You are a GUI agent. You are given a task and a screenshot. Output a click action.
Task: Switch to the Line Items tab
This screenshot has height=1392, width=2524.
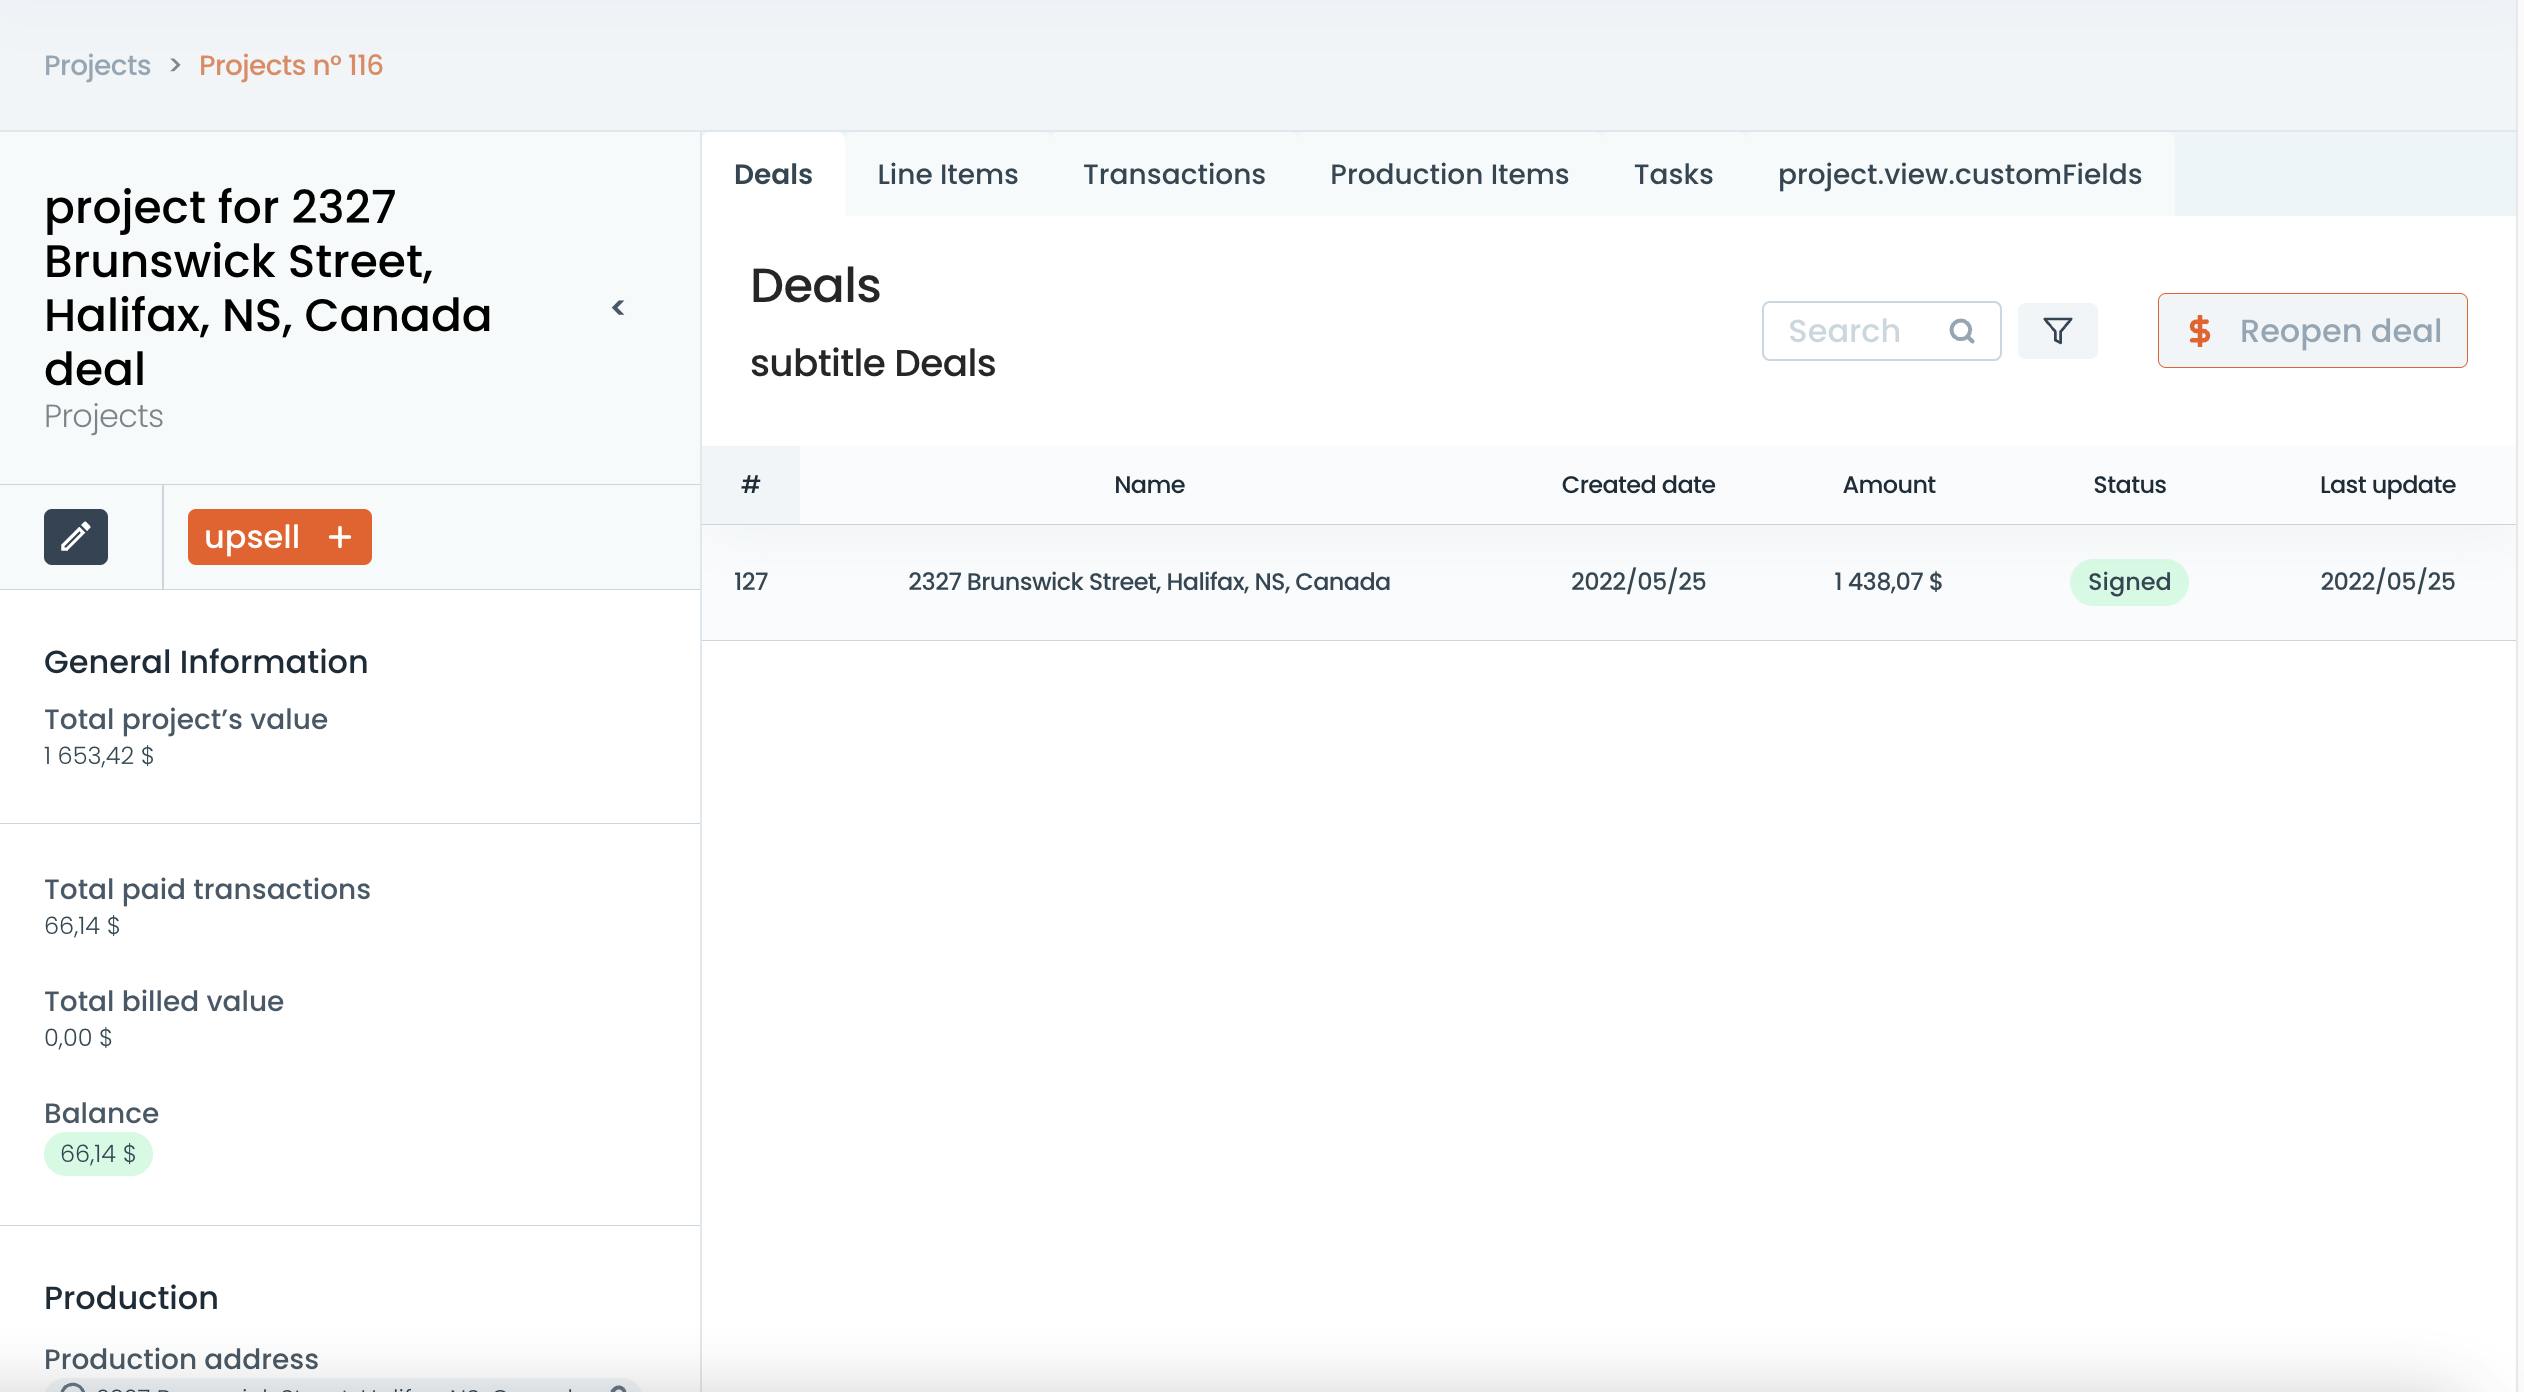point(947,174)
